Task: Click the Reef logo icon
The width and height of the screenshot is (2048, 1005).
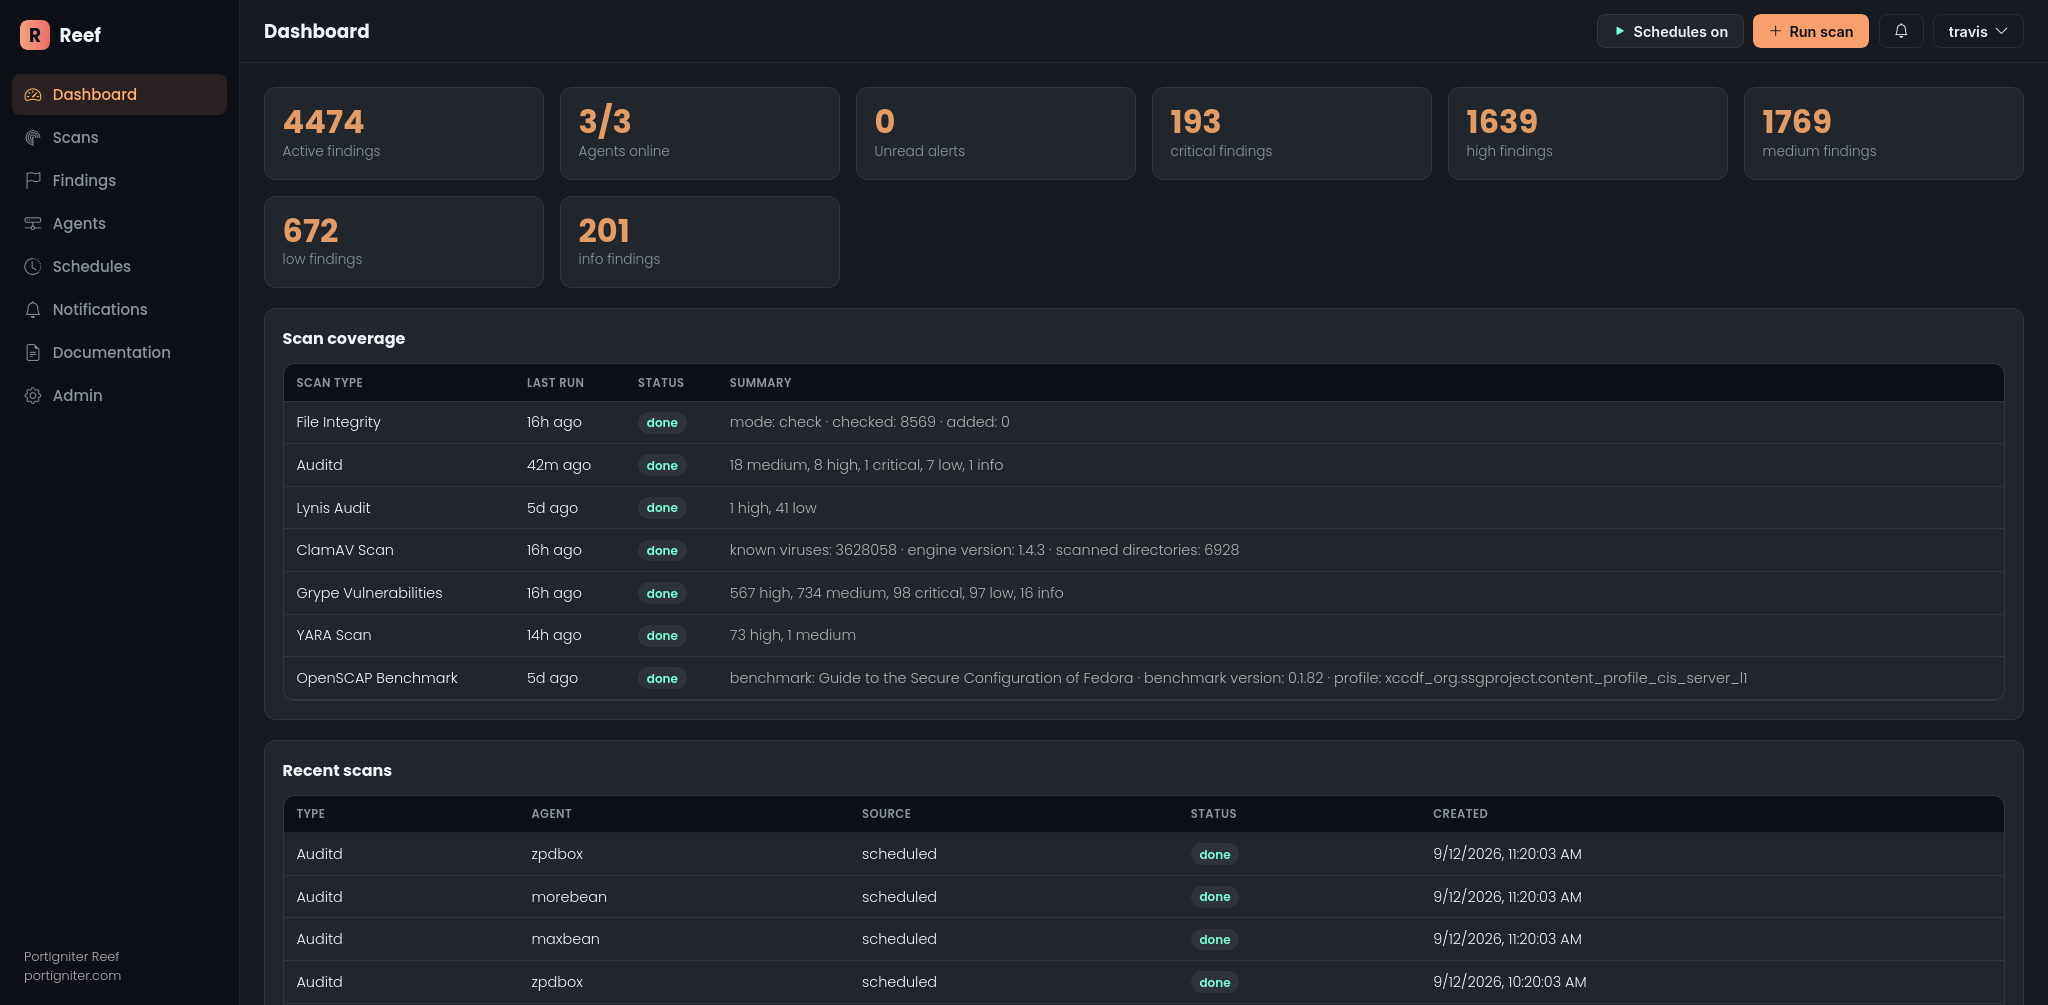Action: coord(35,35)
